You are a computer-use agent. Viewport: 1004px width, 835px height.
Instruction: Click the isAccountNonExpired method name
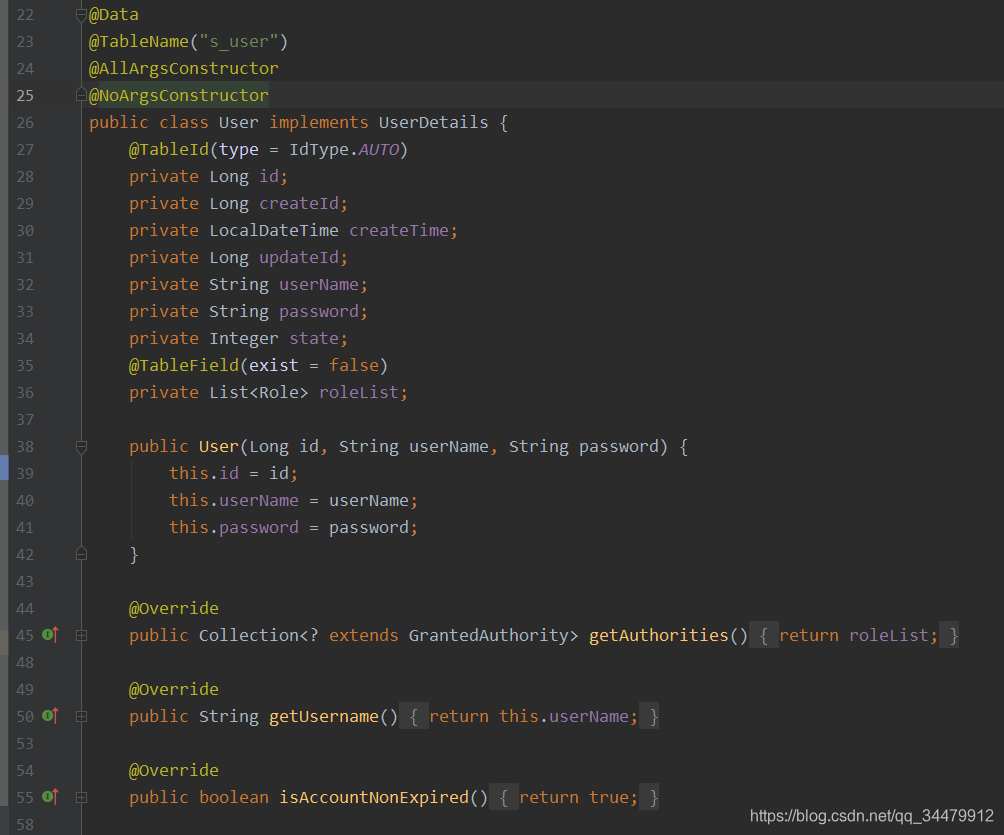(x=374, y=797)
